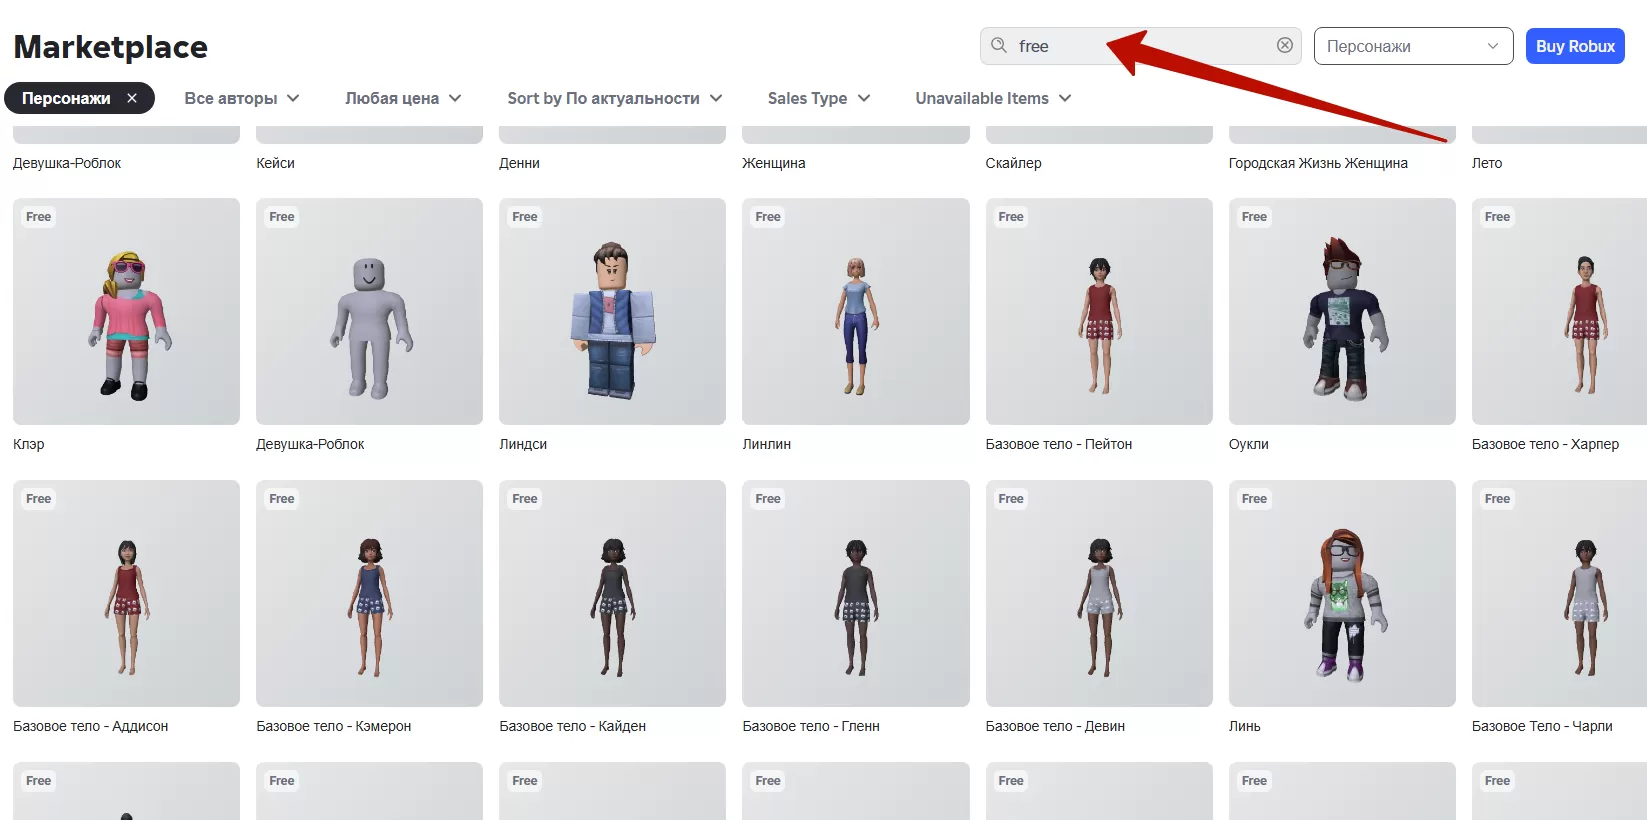
Task: Open the Базовое Тело - Чарли thumbnail
Action: (1559, 593)
